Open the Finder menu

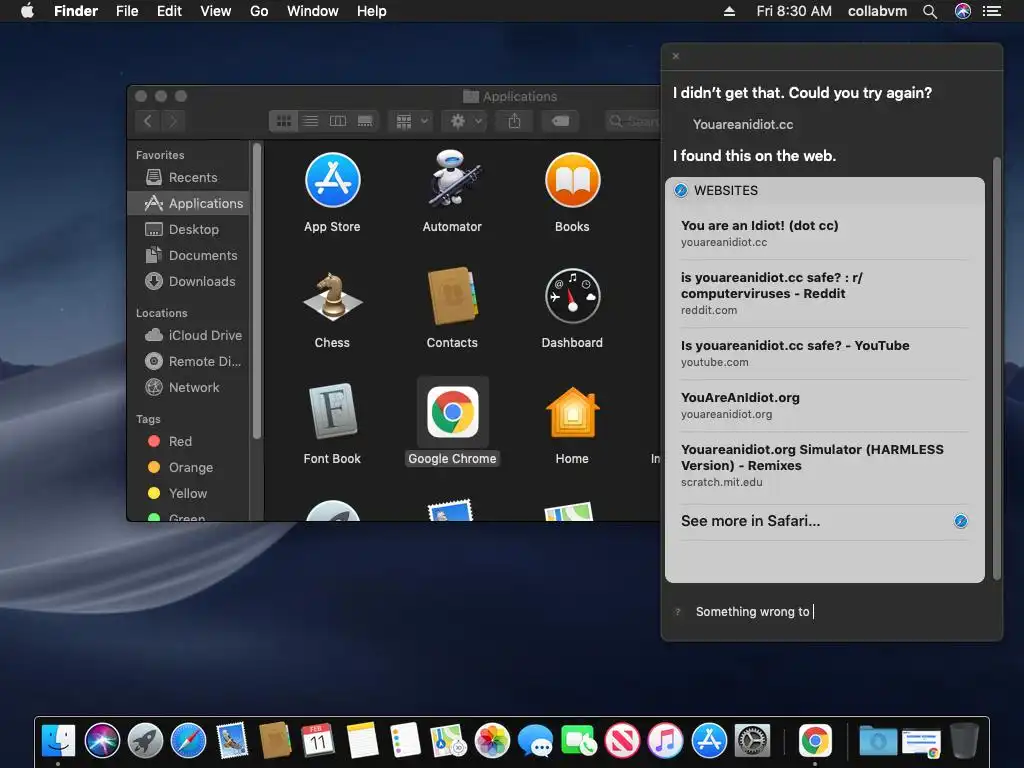(76, 11)
